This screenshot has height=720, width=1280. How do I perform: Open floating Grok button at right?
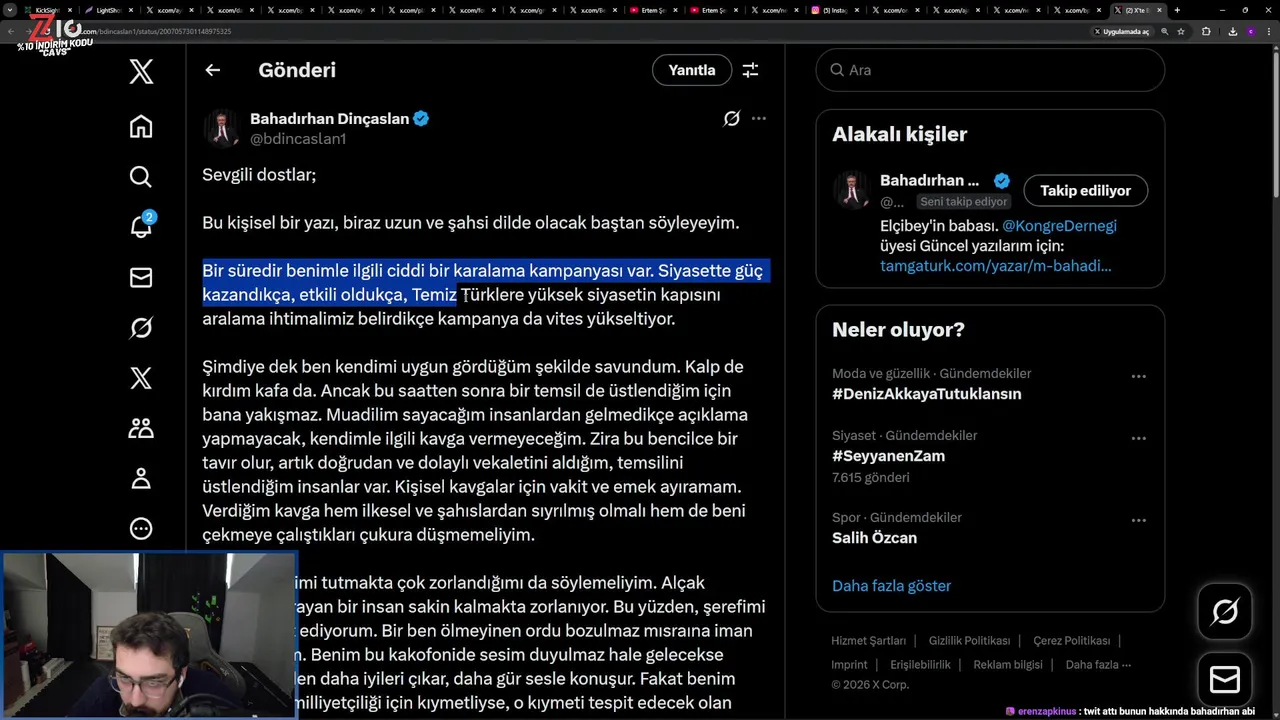(1225, 611)
